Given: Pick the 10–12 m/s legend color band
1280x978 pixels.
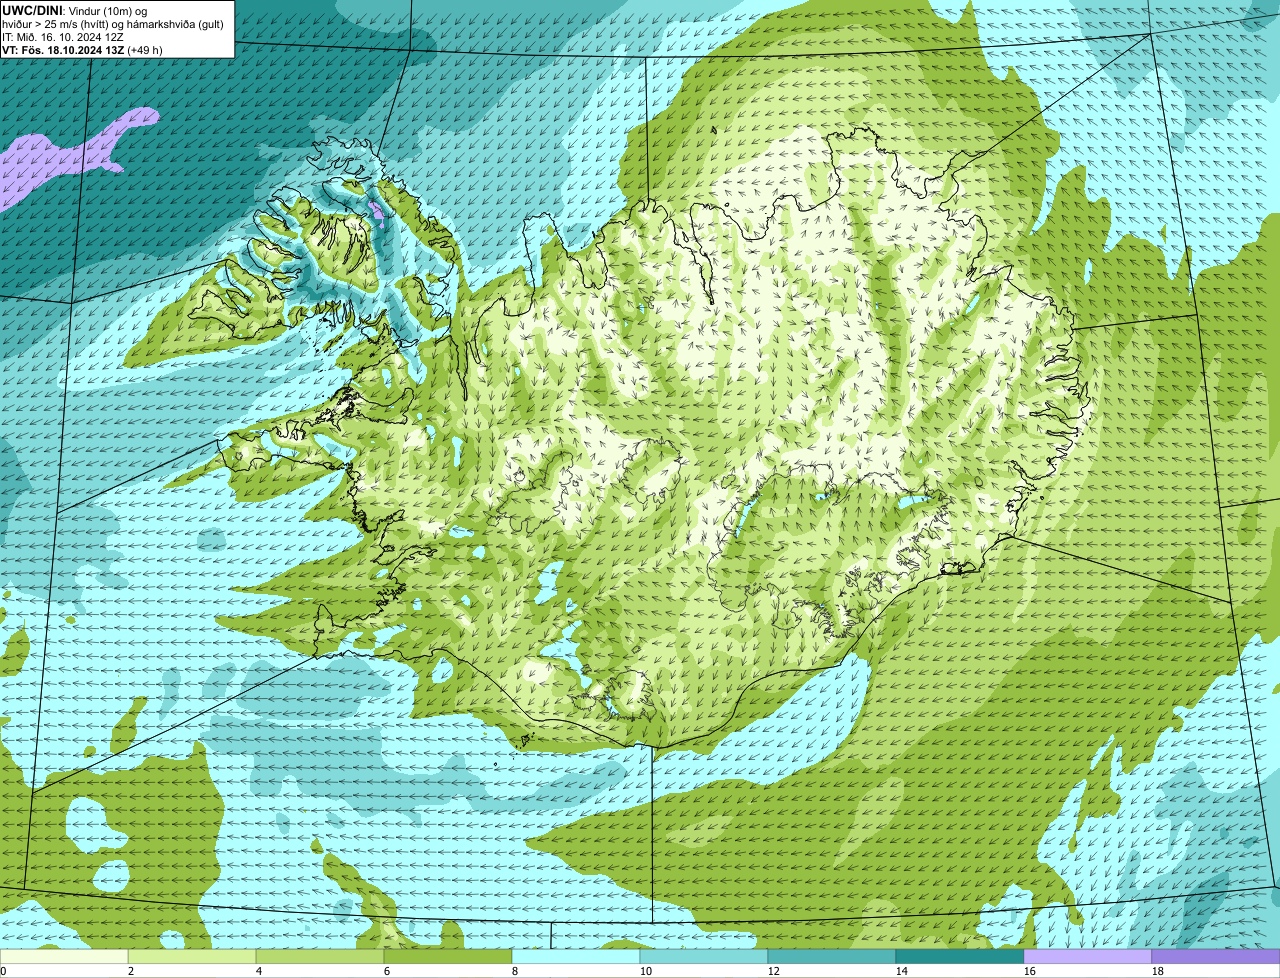Looking at the screenshot, I should point(704,957).
